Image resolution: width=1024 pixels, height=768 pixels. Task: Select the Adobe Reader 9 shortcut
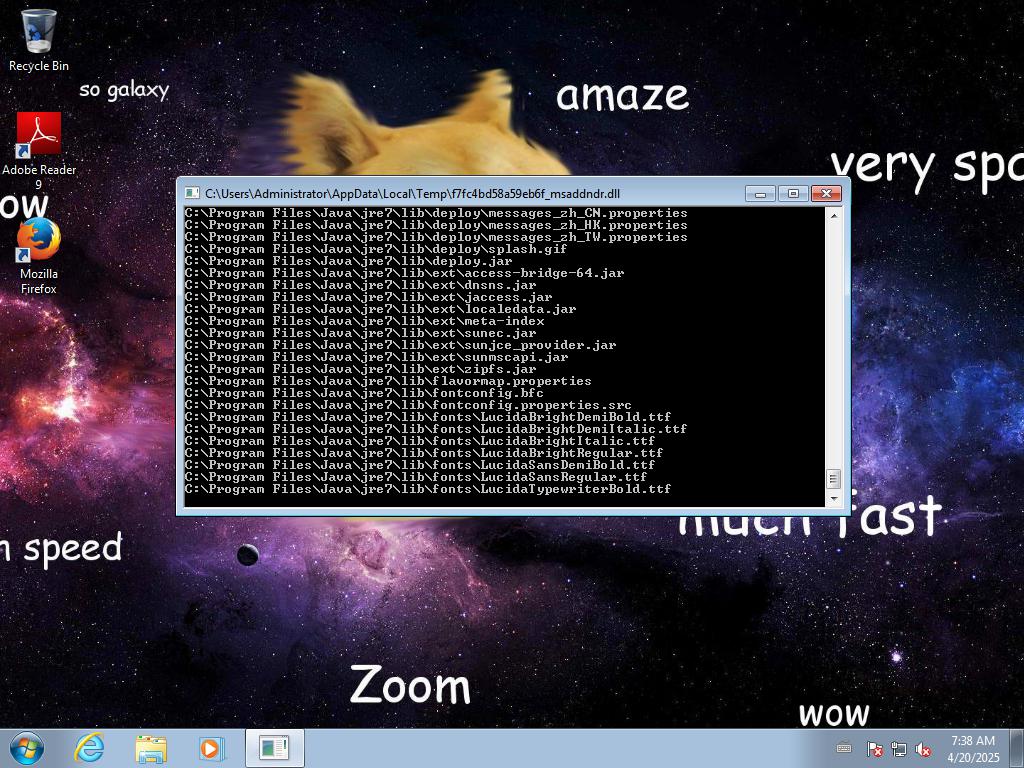[39, 151]
